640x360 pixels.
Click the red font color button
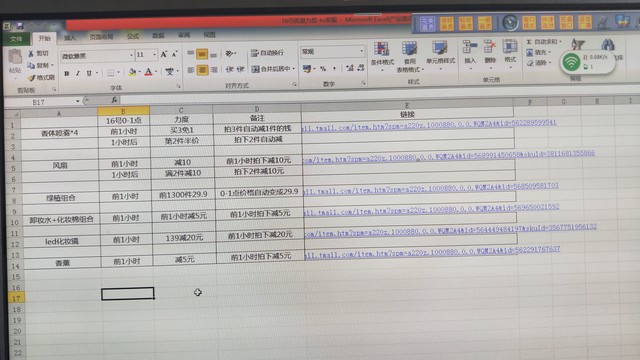(148, 73)
